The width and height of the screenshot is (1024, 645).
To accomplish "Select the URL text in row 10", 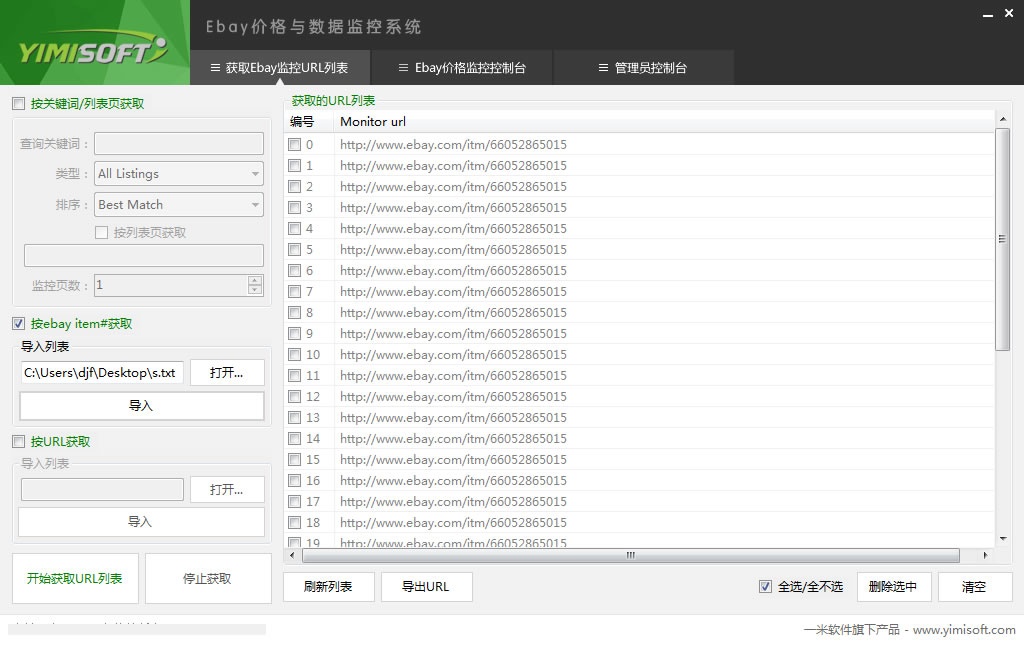I will pyautogui.click(x=453, y=354).
